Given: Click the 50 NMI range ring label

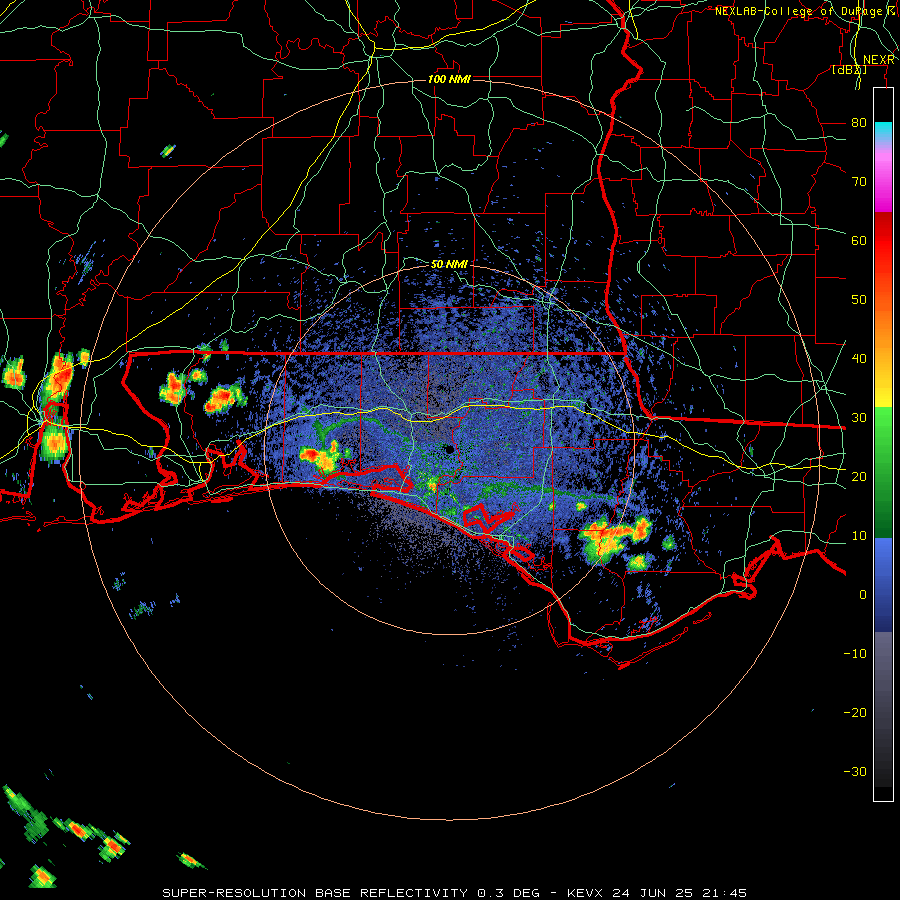Looking at the screenshot, I should point(449,265).
